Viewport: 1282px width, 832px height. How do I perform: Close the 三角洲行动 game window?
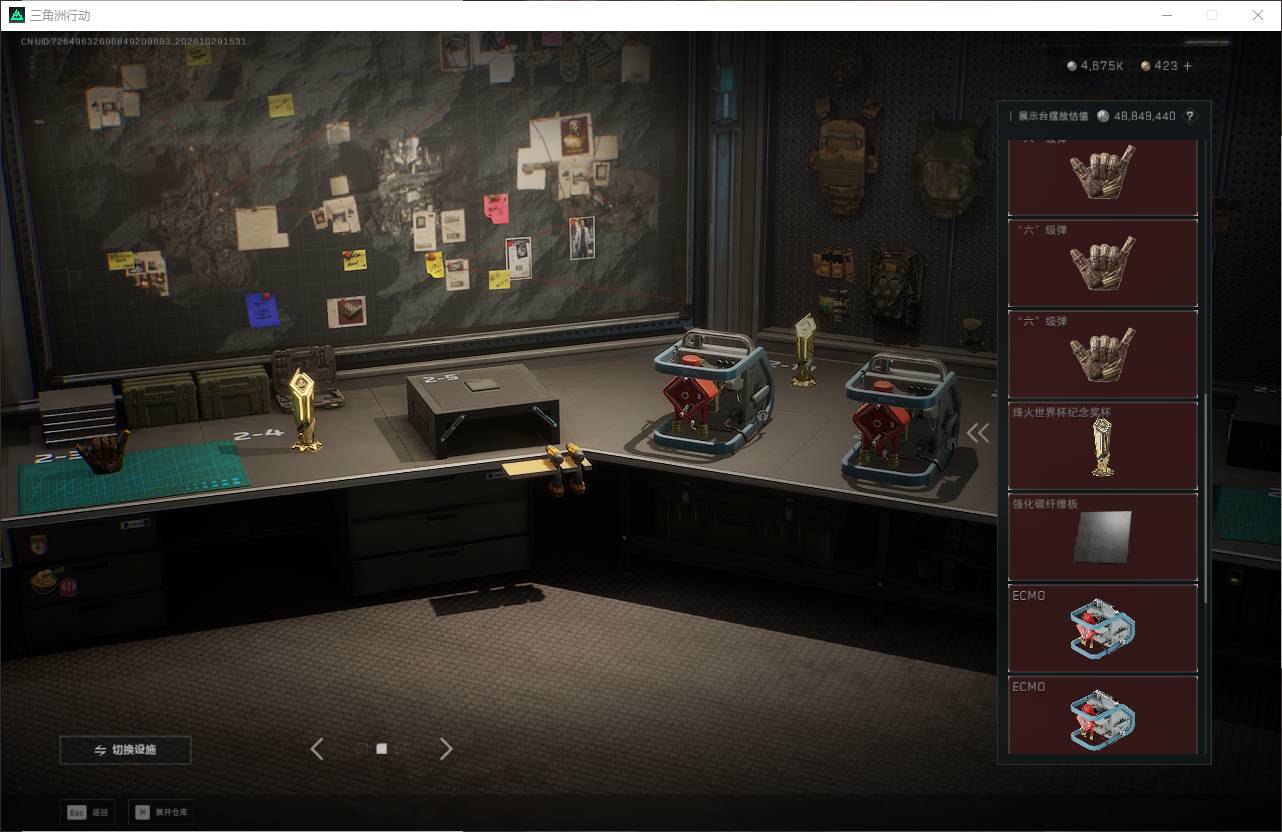coord(1258,15)
